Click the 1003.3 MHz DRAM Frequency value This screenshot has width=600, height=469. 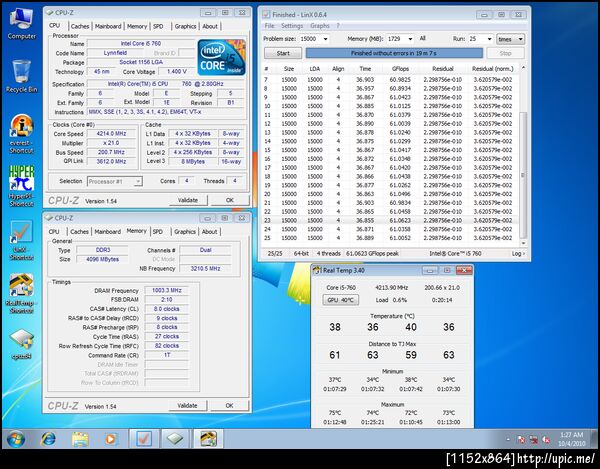tap(166, 290)
